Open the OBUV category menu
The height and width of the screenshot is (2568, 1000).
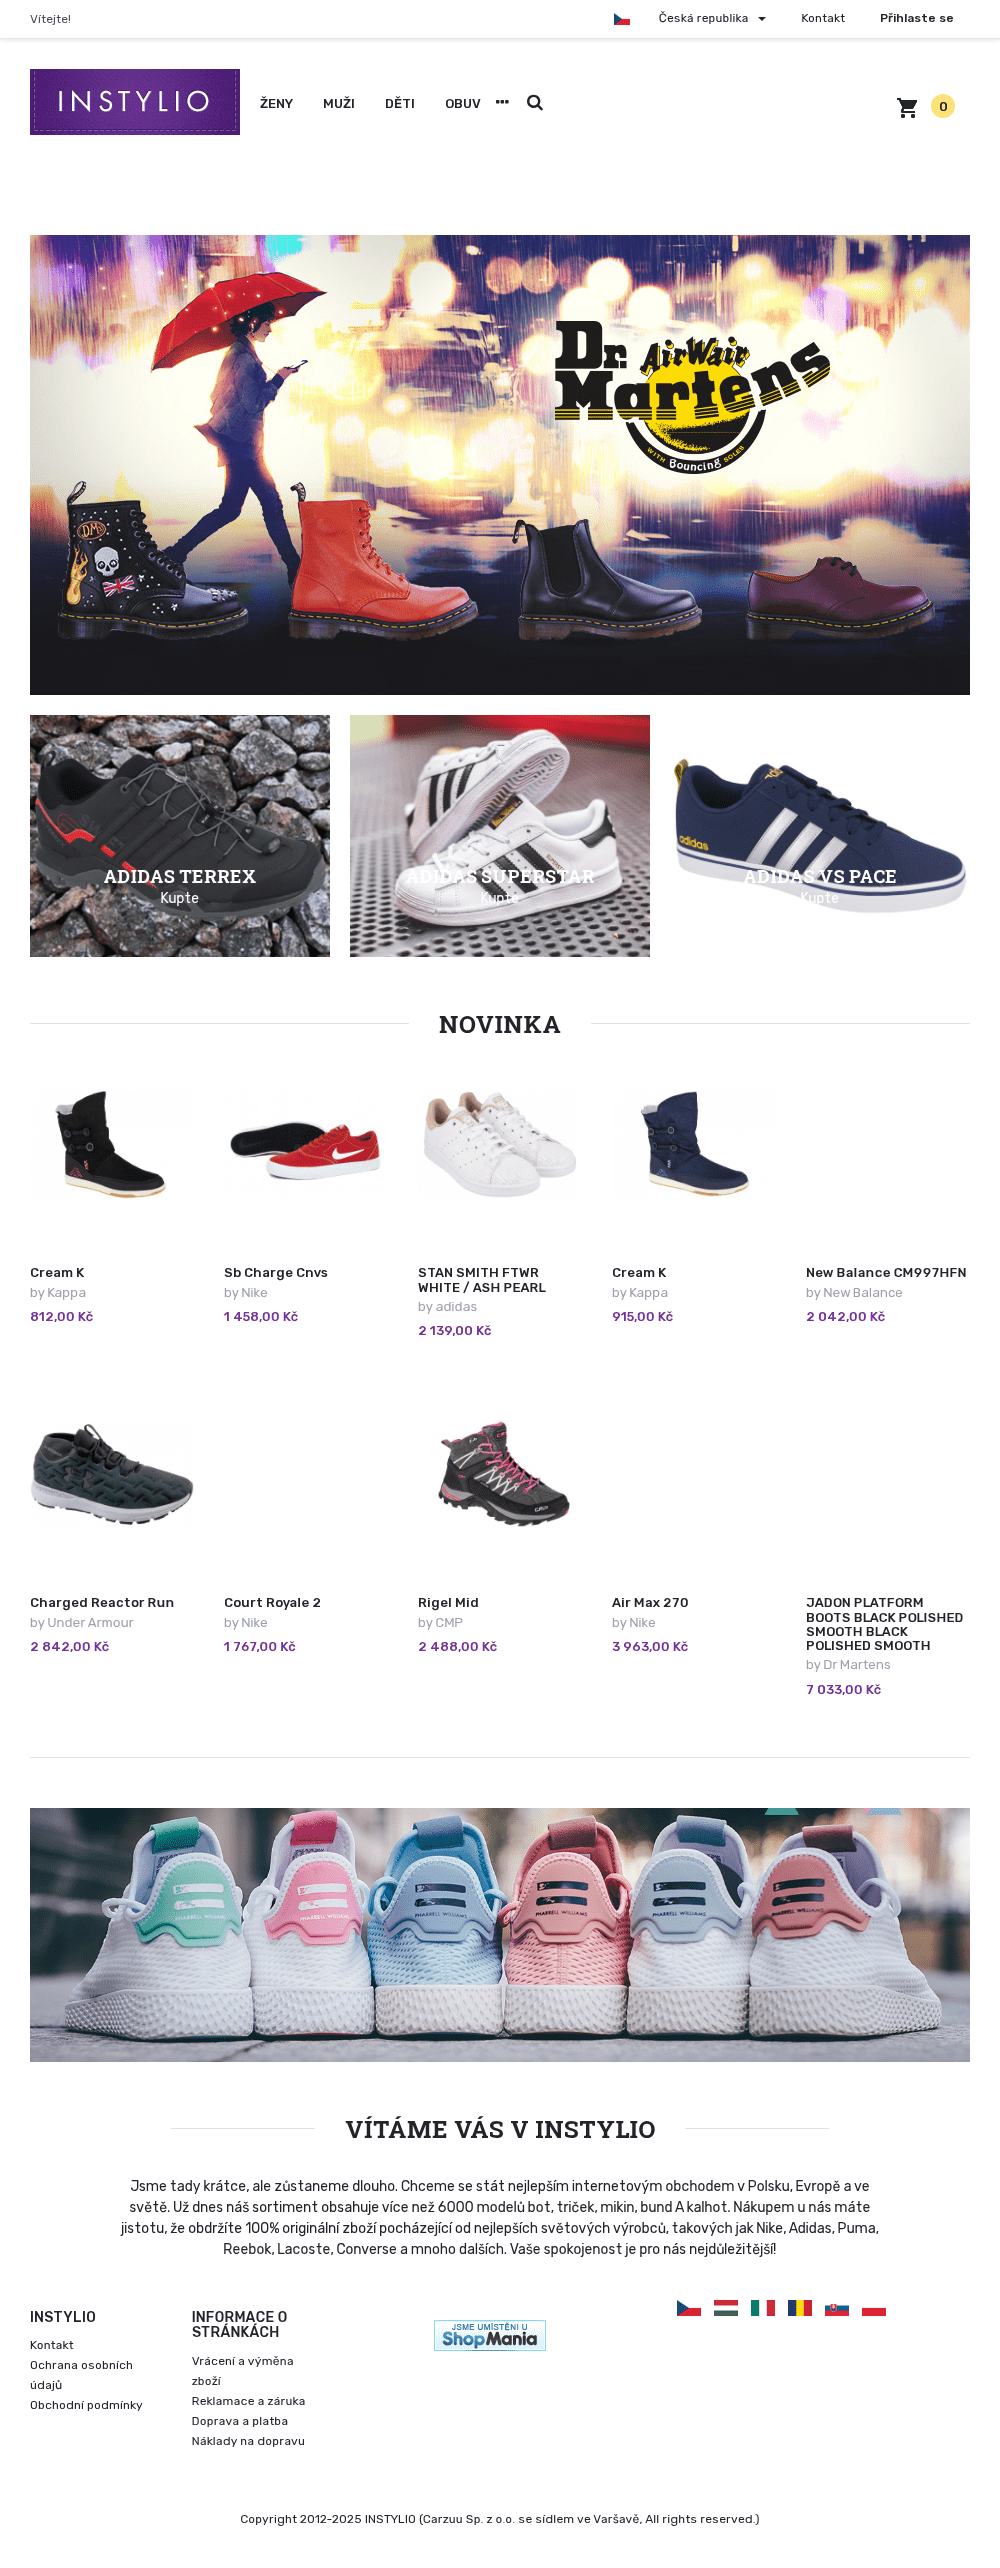pos(463,103)
